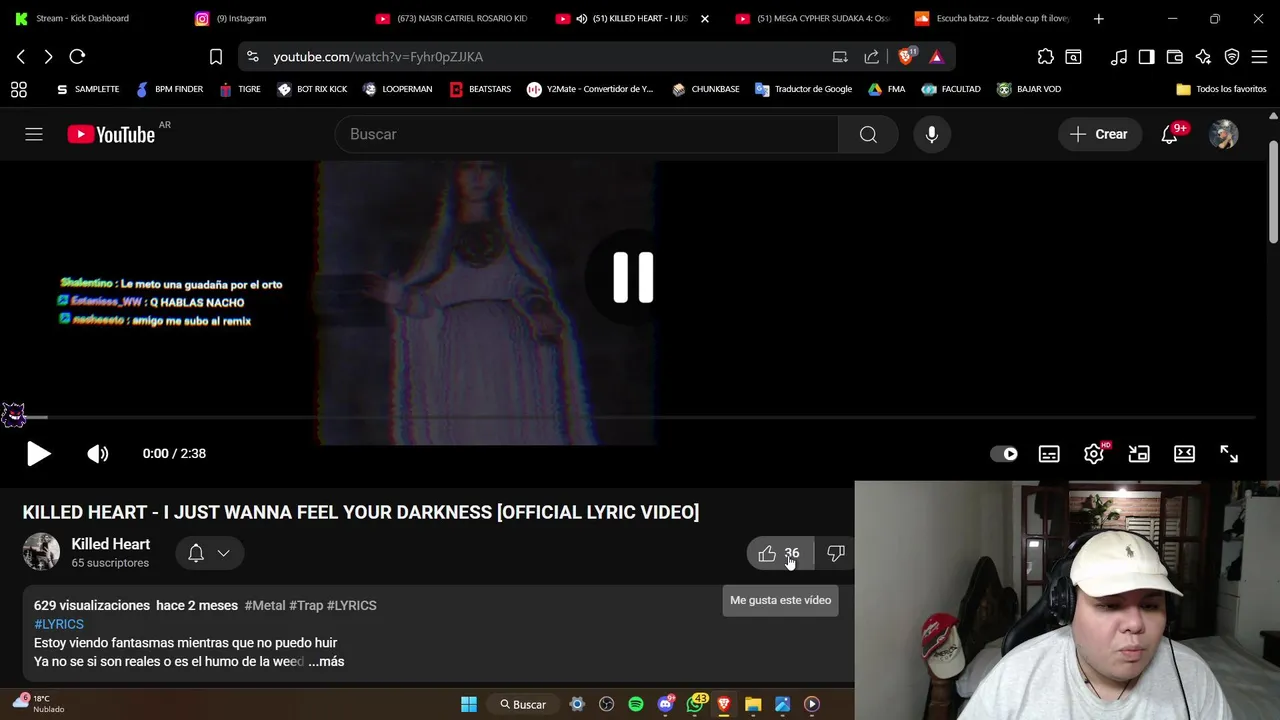
Task: Open BPM FINDER bookmark
Action: click(x=169, y=89)
